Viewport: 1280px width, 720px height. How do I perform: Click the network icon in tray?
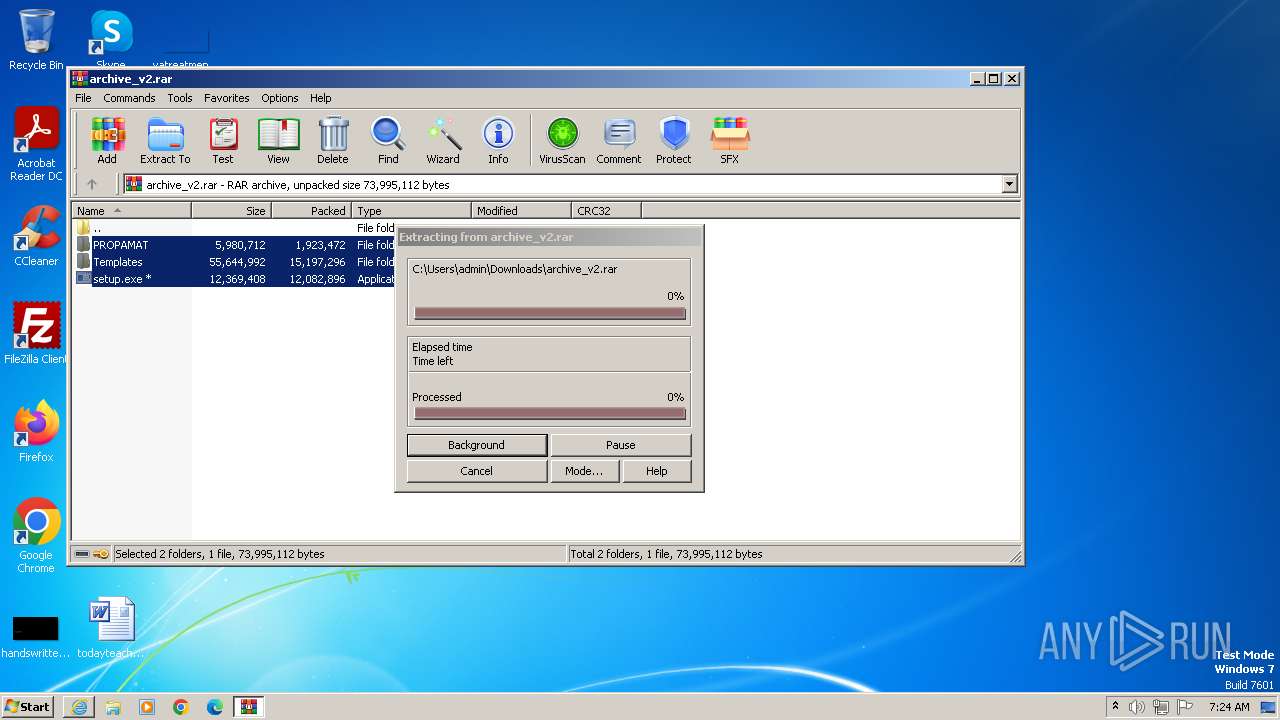tap(1161, 707)
